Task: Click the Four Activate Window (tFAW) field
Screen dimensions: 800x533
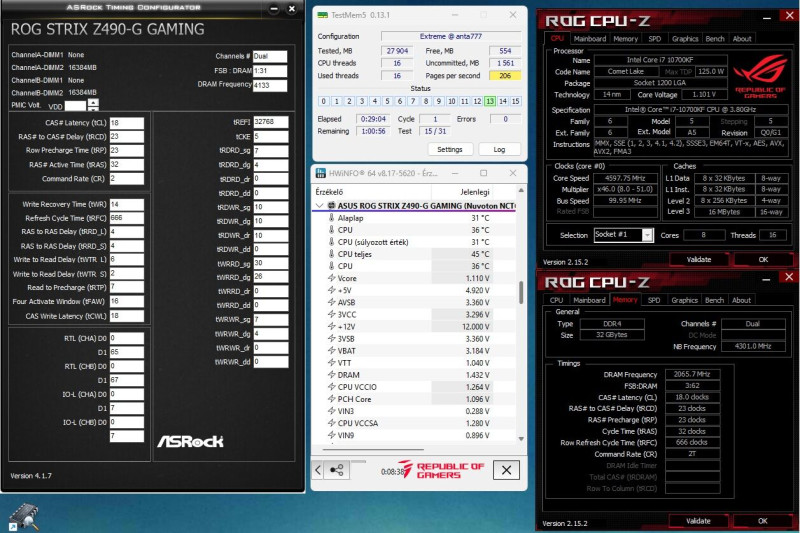Action: (127, 301)
